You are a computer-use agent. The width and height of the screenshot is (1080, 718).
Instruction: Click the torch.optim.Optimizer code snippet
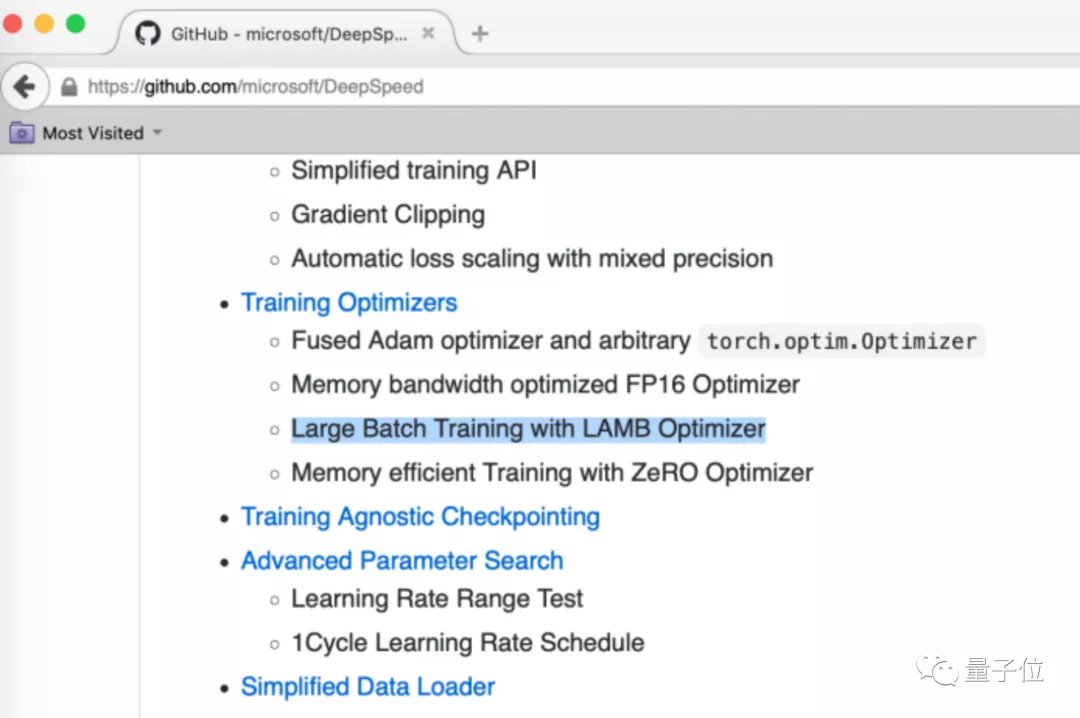click(x=841, y=341)
